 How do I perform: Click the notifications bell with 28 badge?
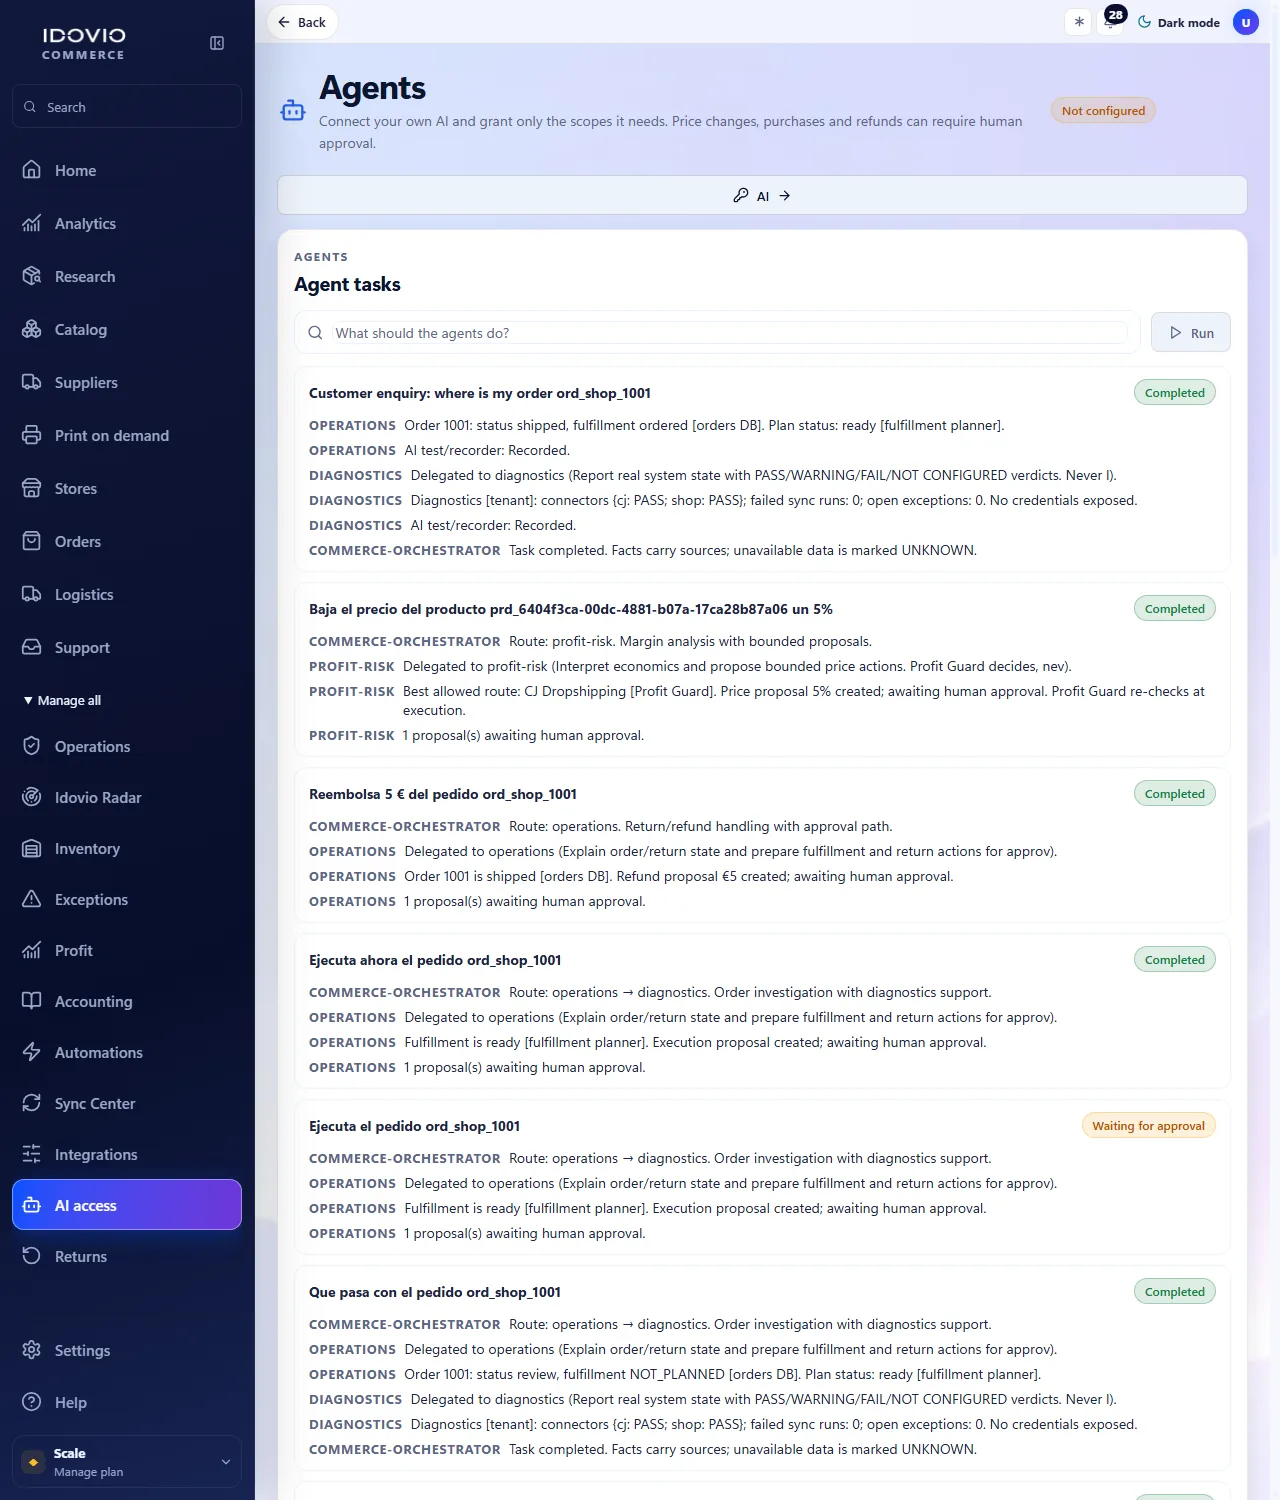pyautogui.click(x=1111, y=21)
